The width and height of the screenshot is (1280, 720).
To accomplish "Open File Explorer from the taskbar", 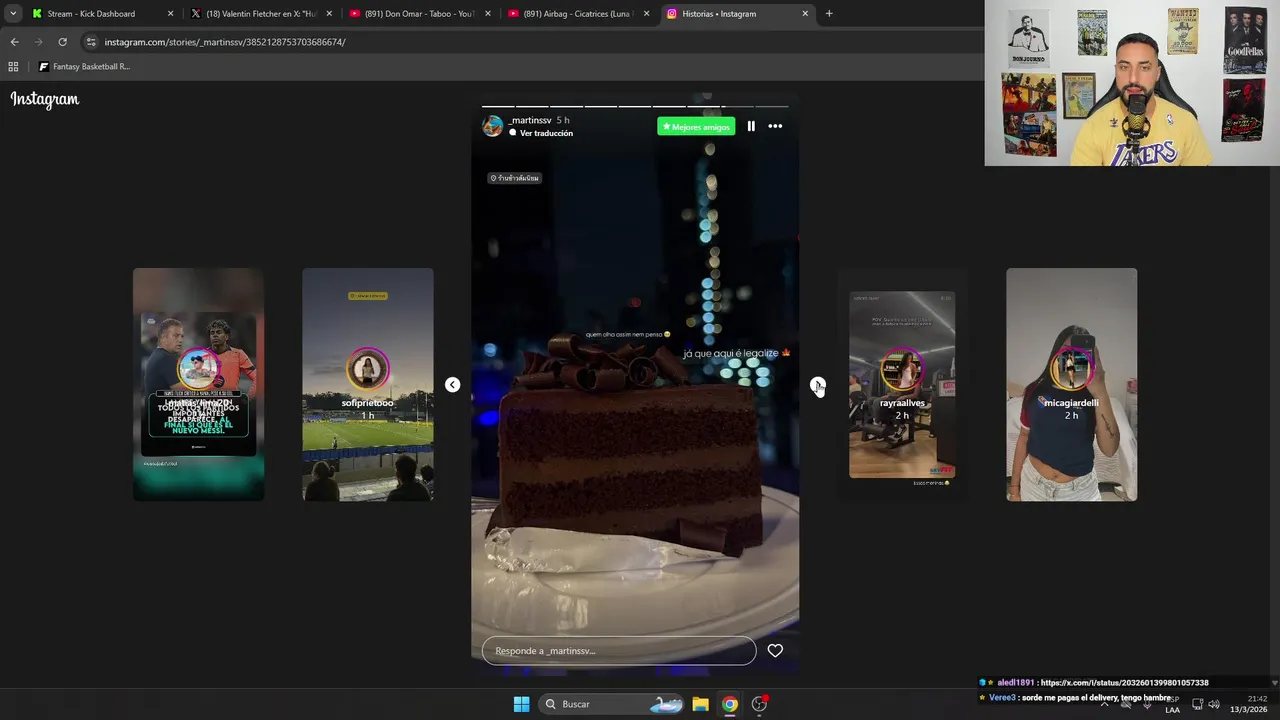I will pyautogui.click(x=700, y=704).
